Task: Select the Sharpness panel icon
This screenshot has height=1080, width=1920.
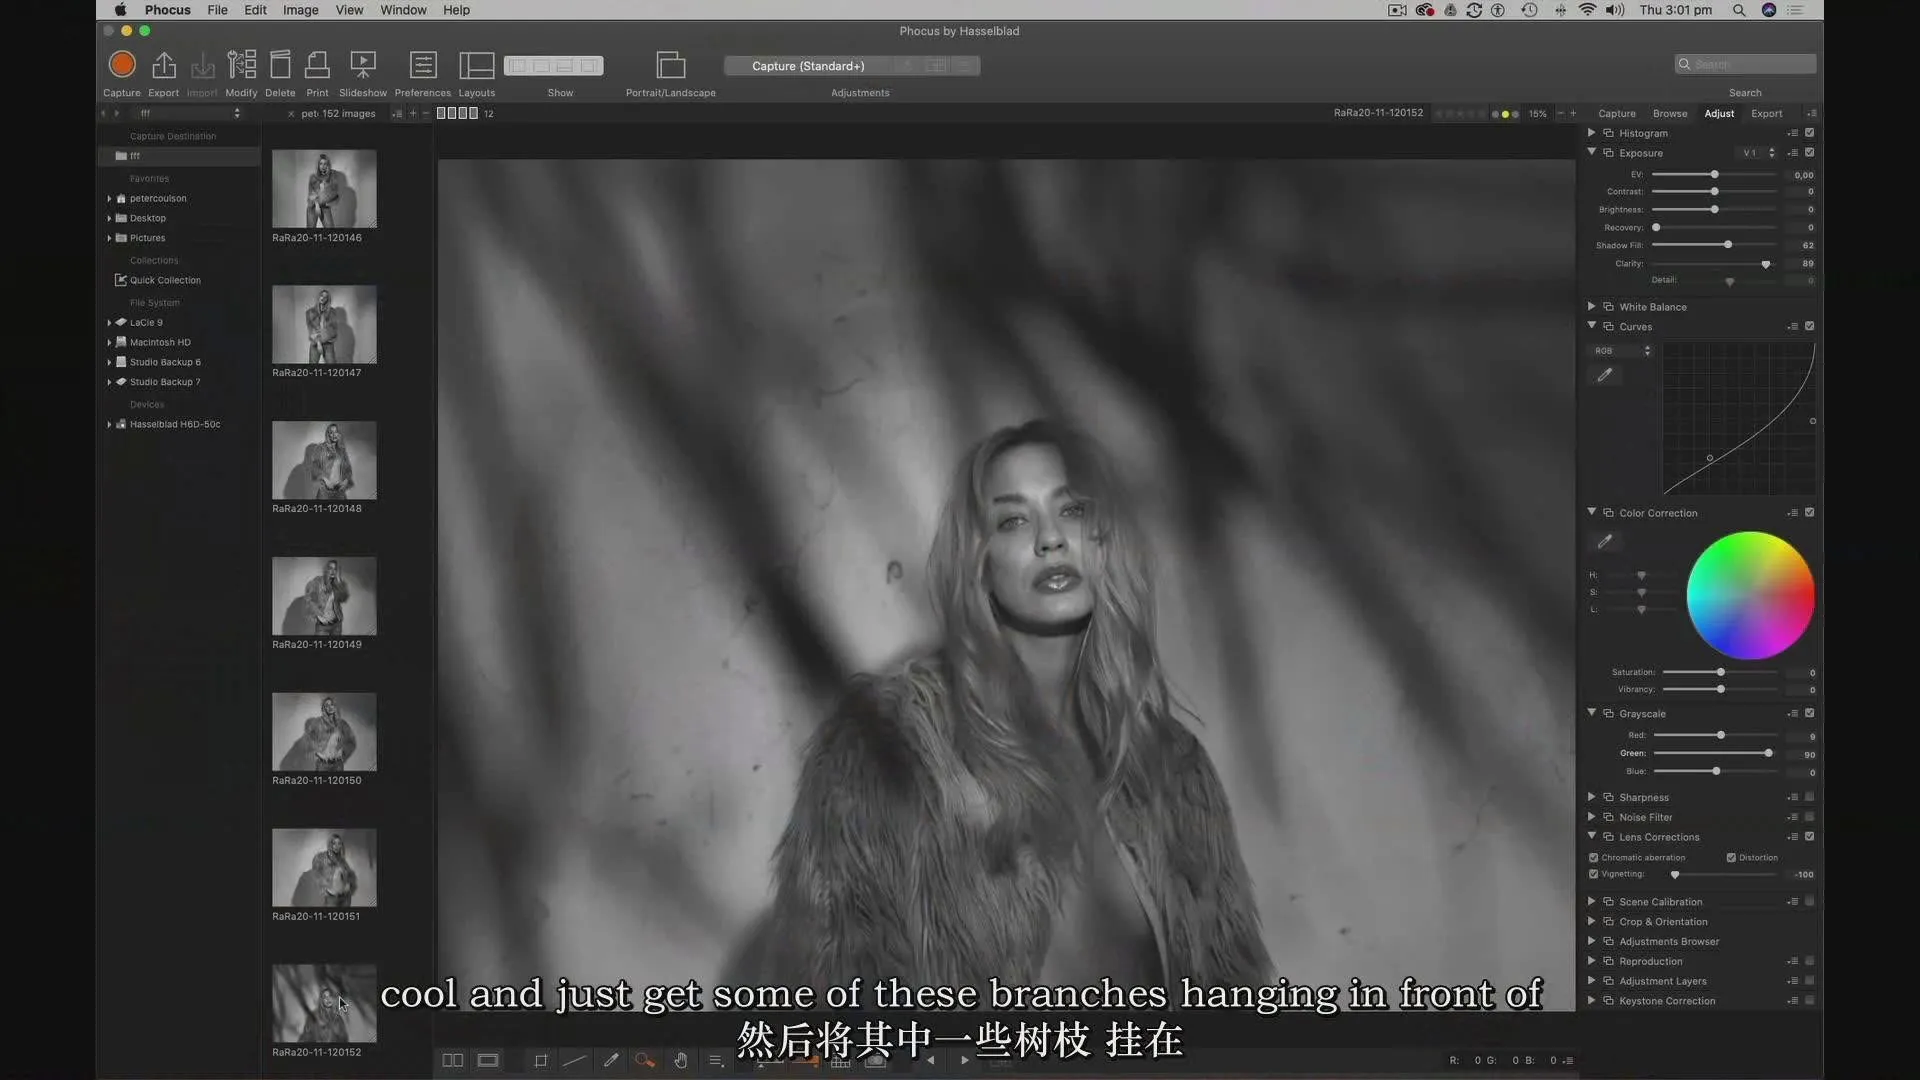Action: (x=1609, y=796)
